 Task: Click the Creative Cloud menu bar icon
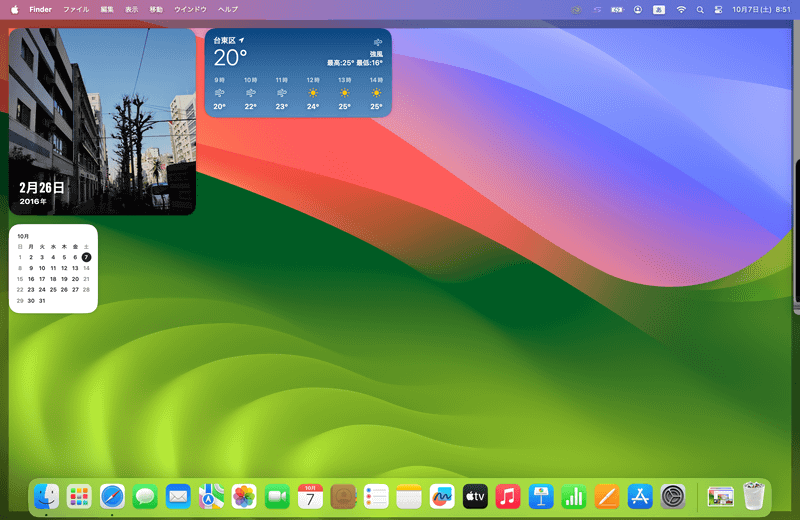point(576,9)
